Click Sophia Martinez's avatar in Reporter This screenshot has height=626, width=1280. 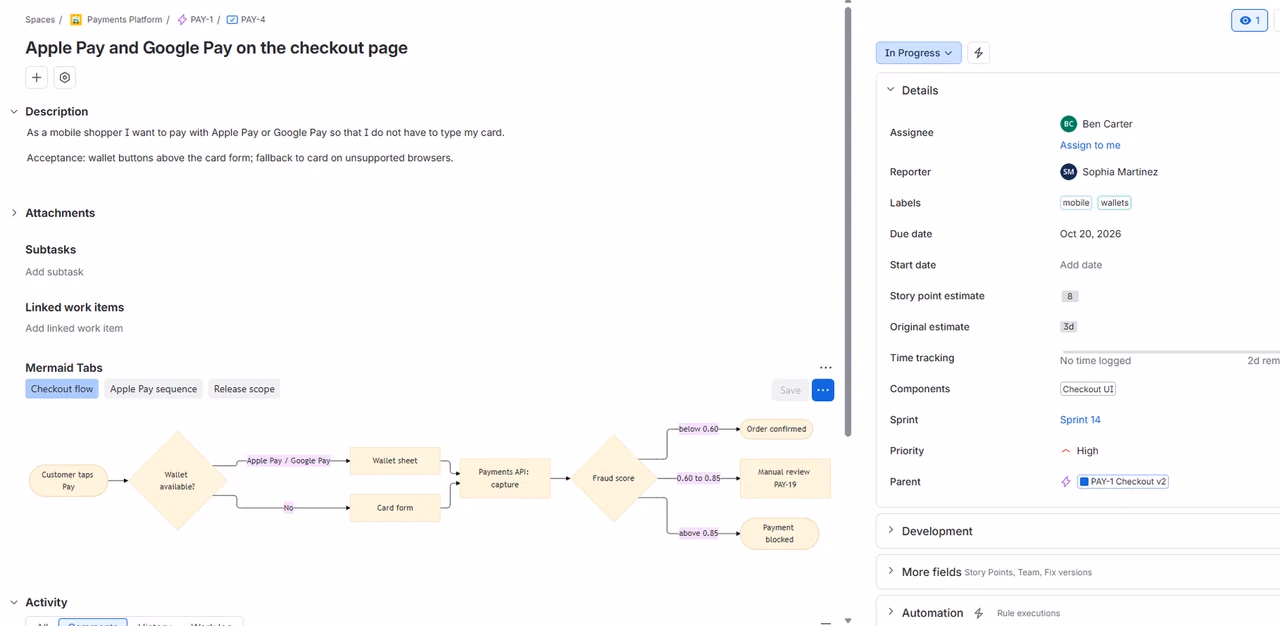(1069, 172)
